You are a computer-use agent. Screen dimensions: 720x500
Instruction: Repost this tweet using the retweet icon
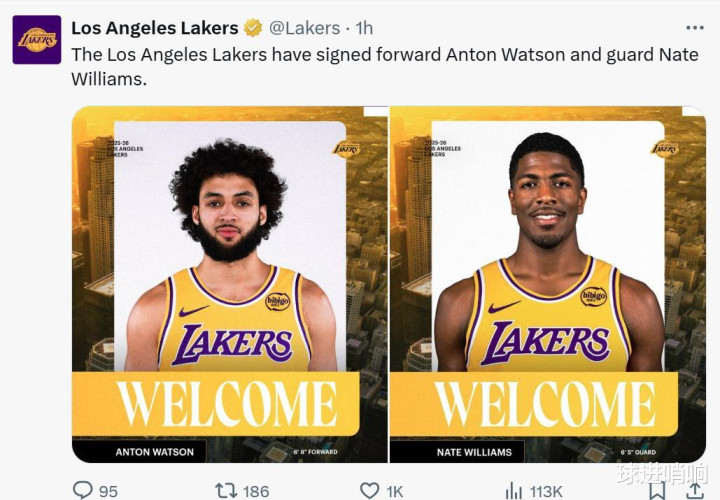tap(226, 490)
